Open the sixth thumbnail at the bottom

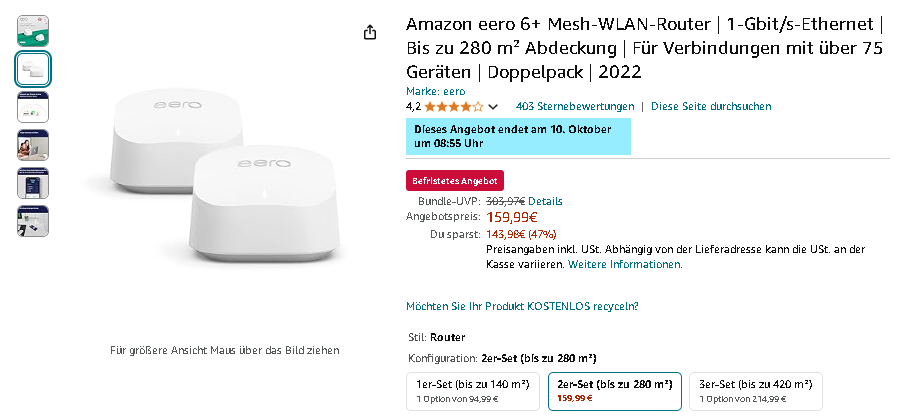tap(33, 221)
